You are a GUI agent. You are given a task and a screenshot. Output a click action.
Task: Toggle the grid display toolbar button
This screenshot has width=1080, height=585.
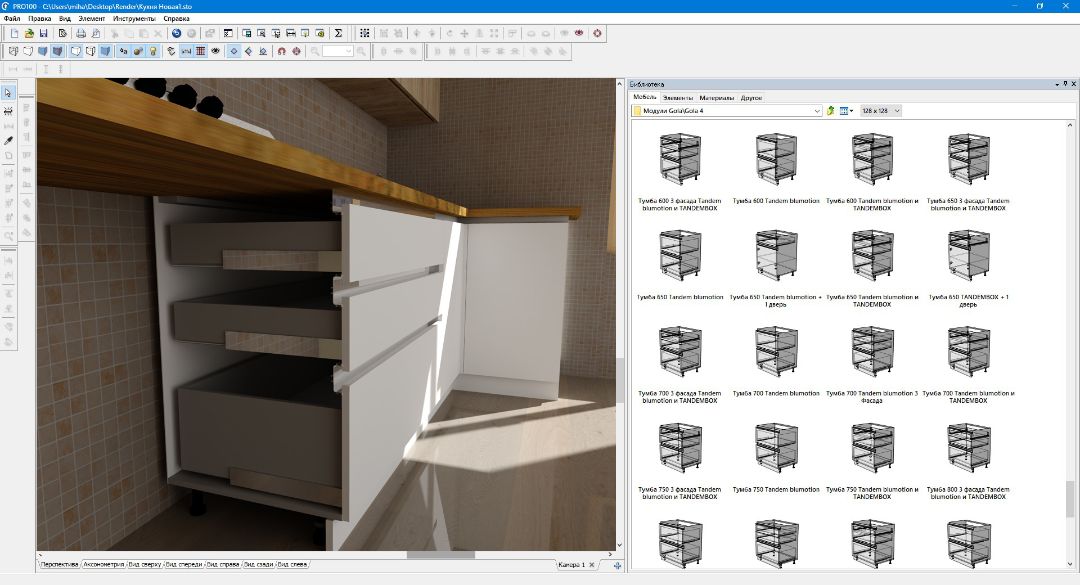click(x=201, y=50)
